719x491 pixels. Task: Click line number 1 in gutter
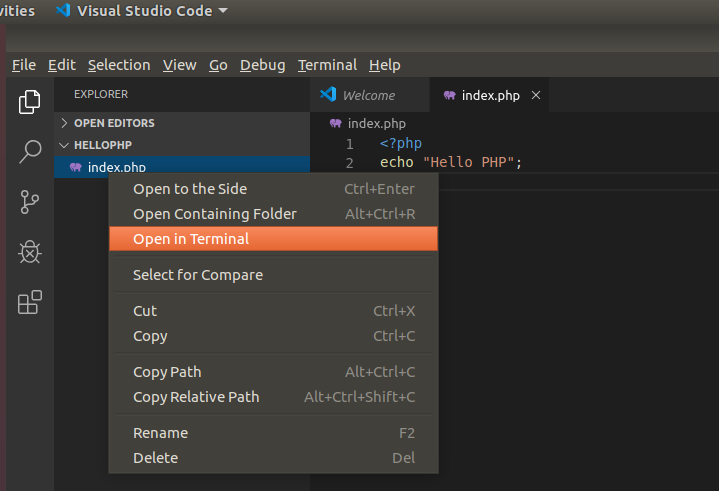[x=349, y=144]
